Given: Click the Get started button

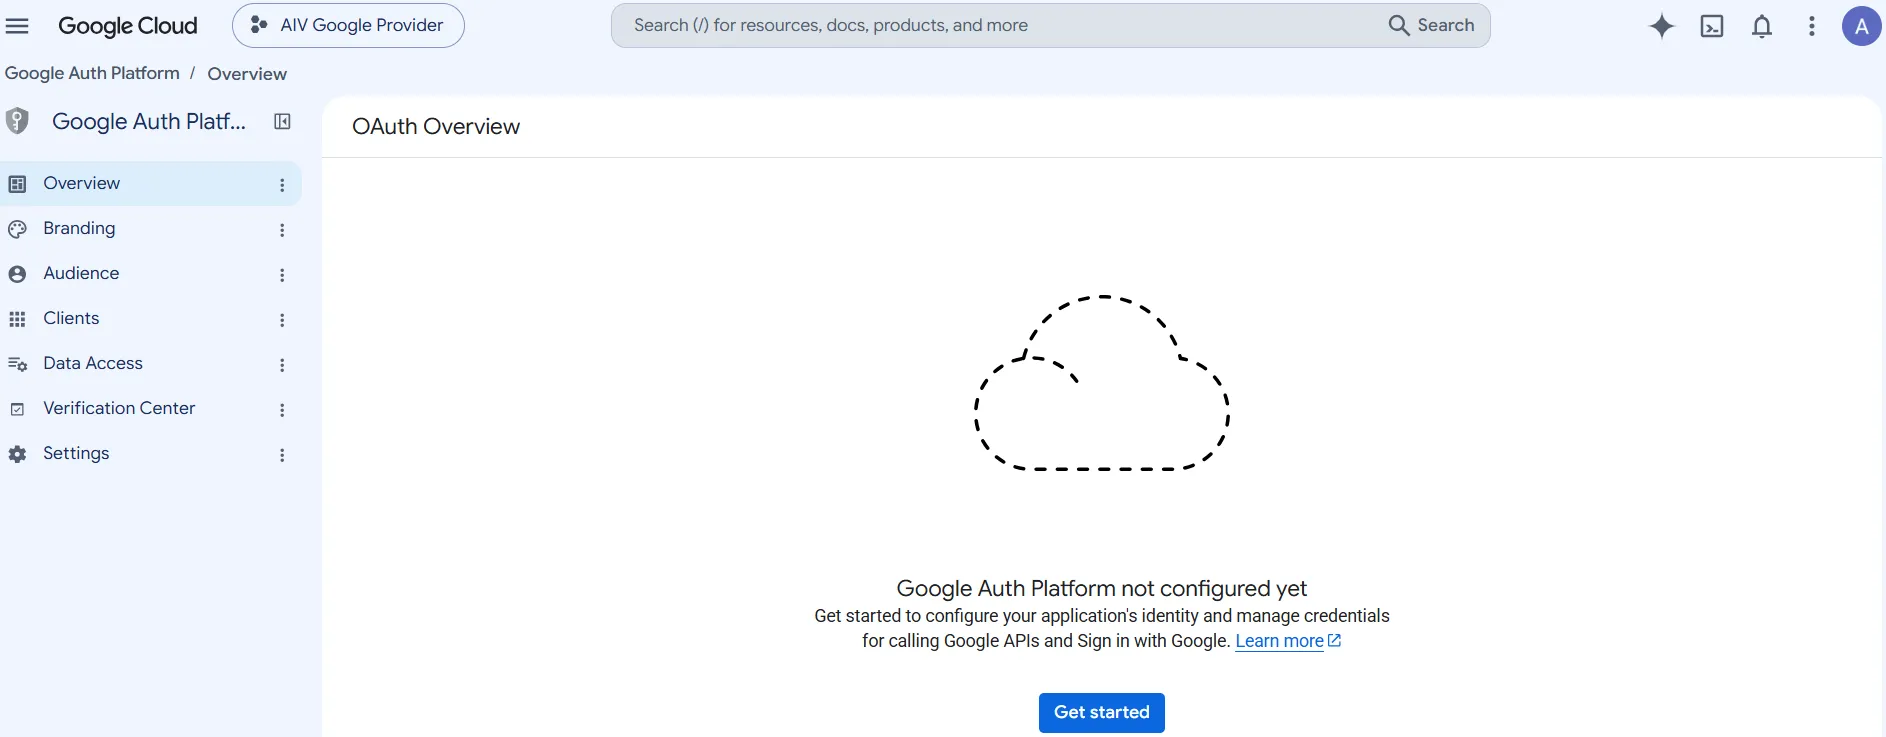Looking at the screenshot, I should (x=1101, y=713).
